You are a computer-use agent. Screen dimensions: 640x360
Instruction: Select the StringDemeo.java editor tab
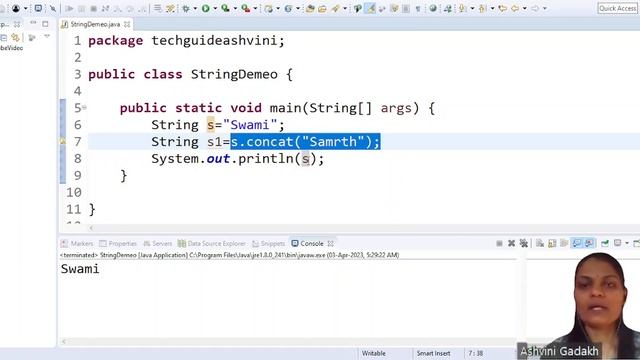[95, 24]
